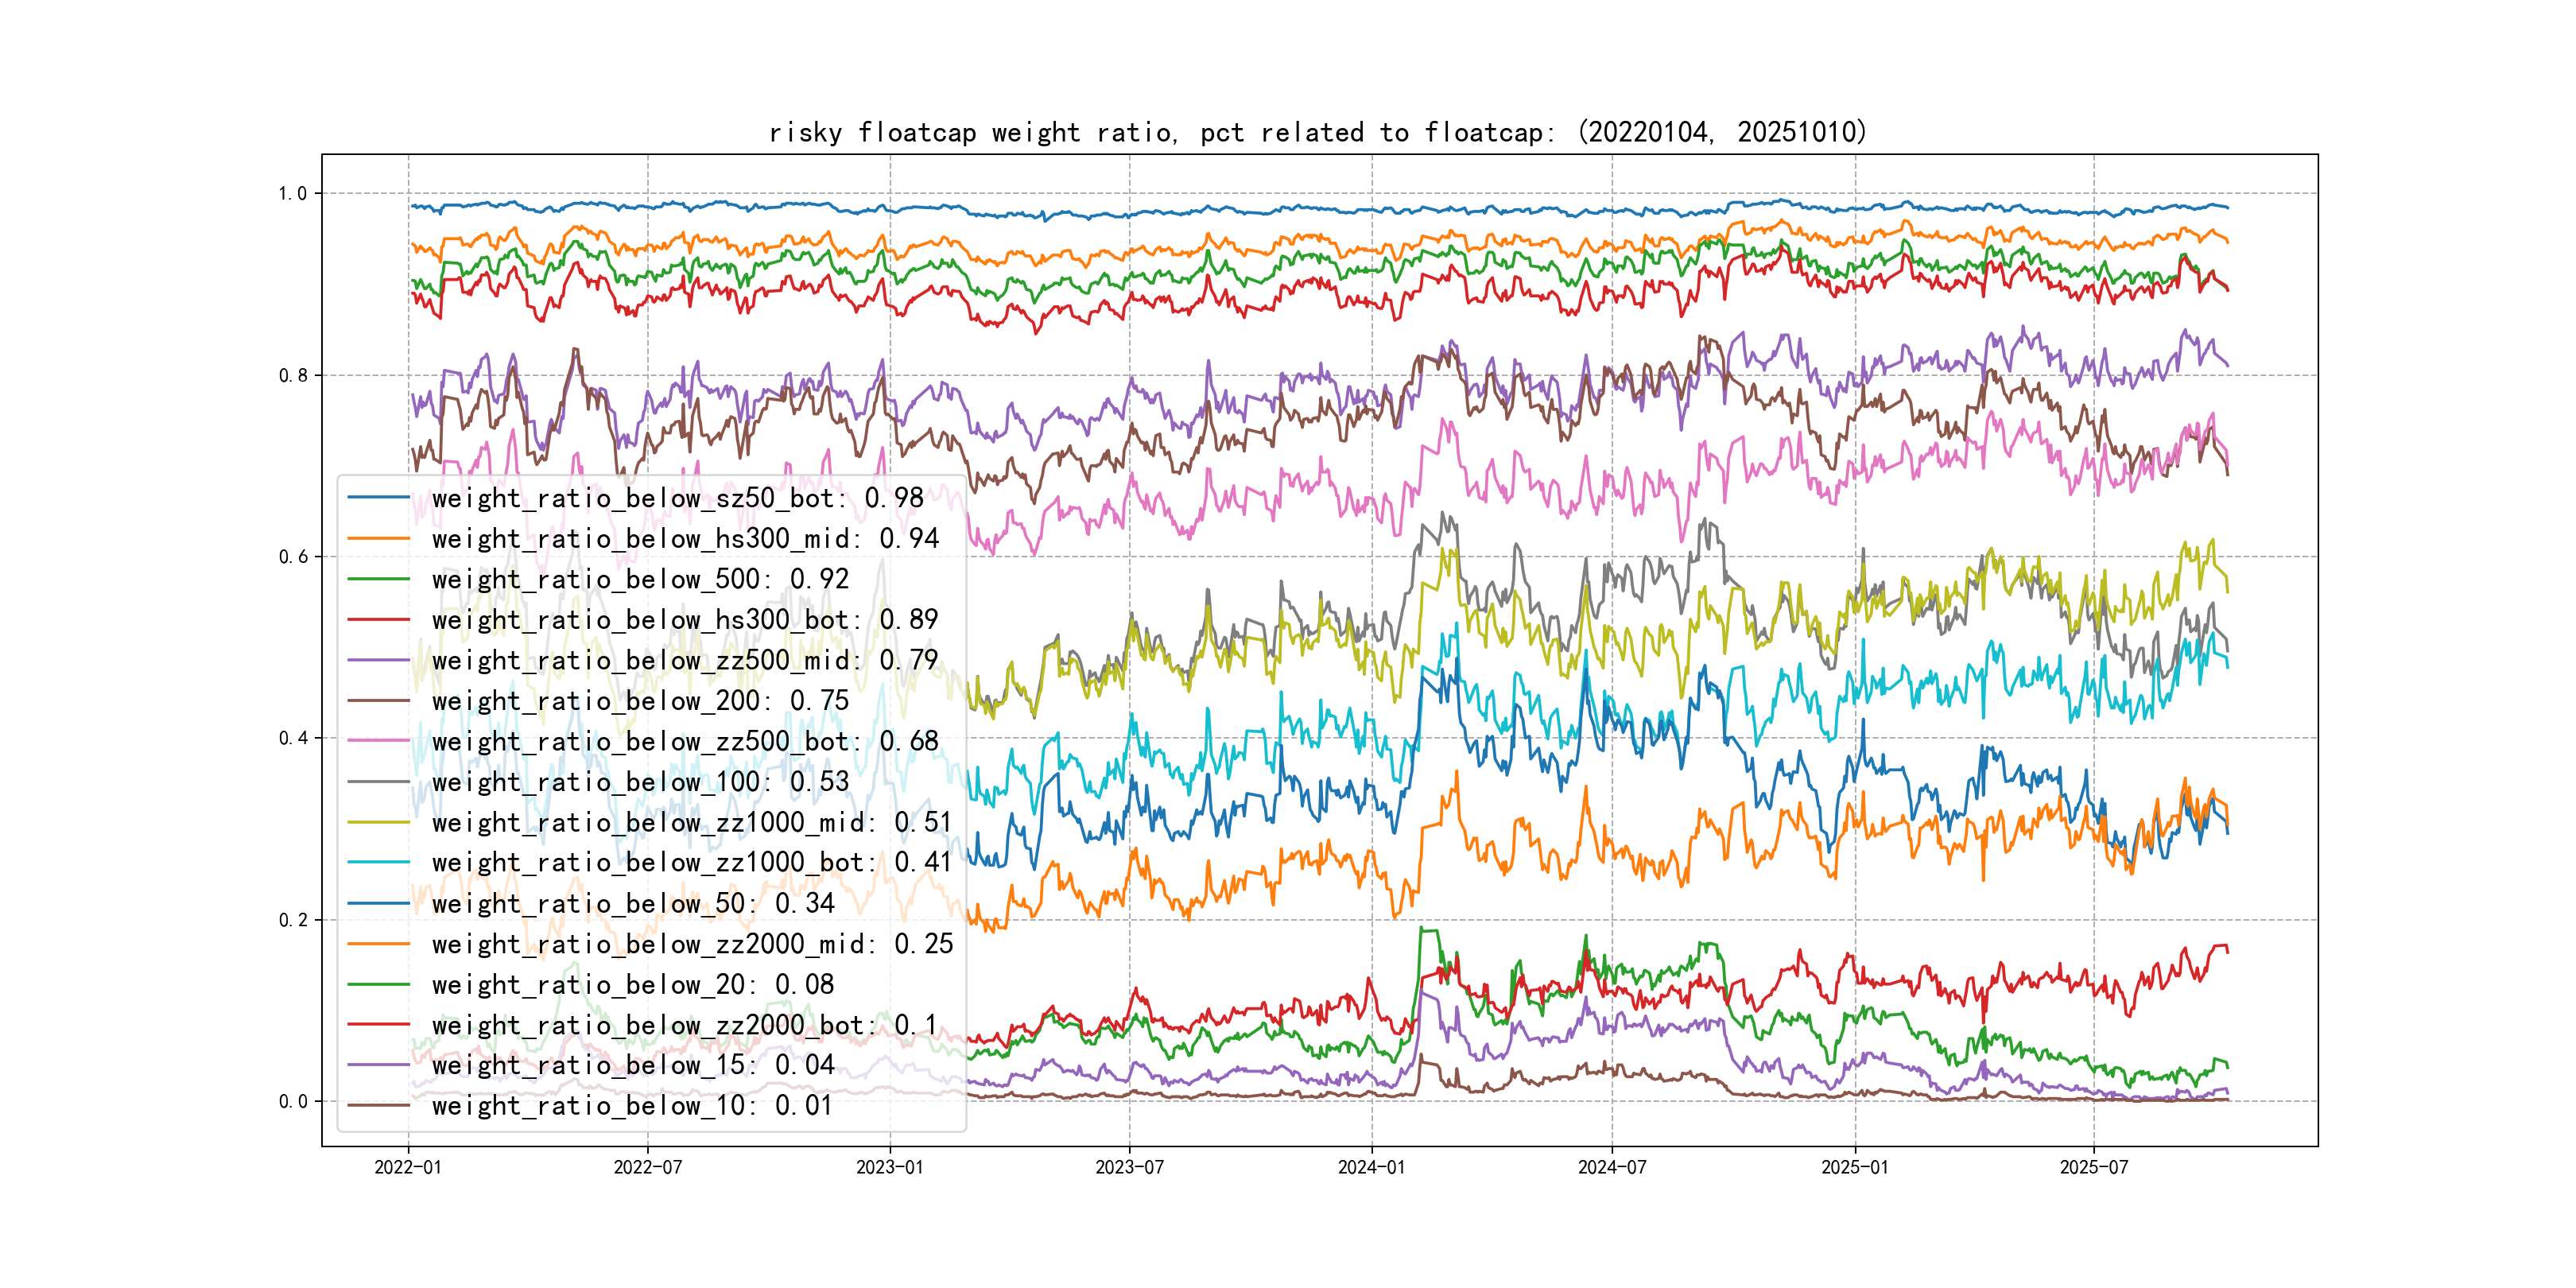Click legend label weight_ratio_below_10

633,1106
